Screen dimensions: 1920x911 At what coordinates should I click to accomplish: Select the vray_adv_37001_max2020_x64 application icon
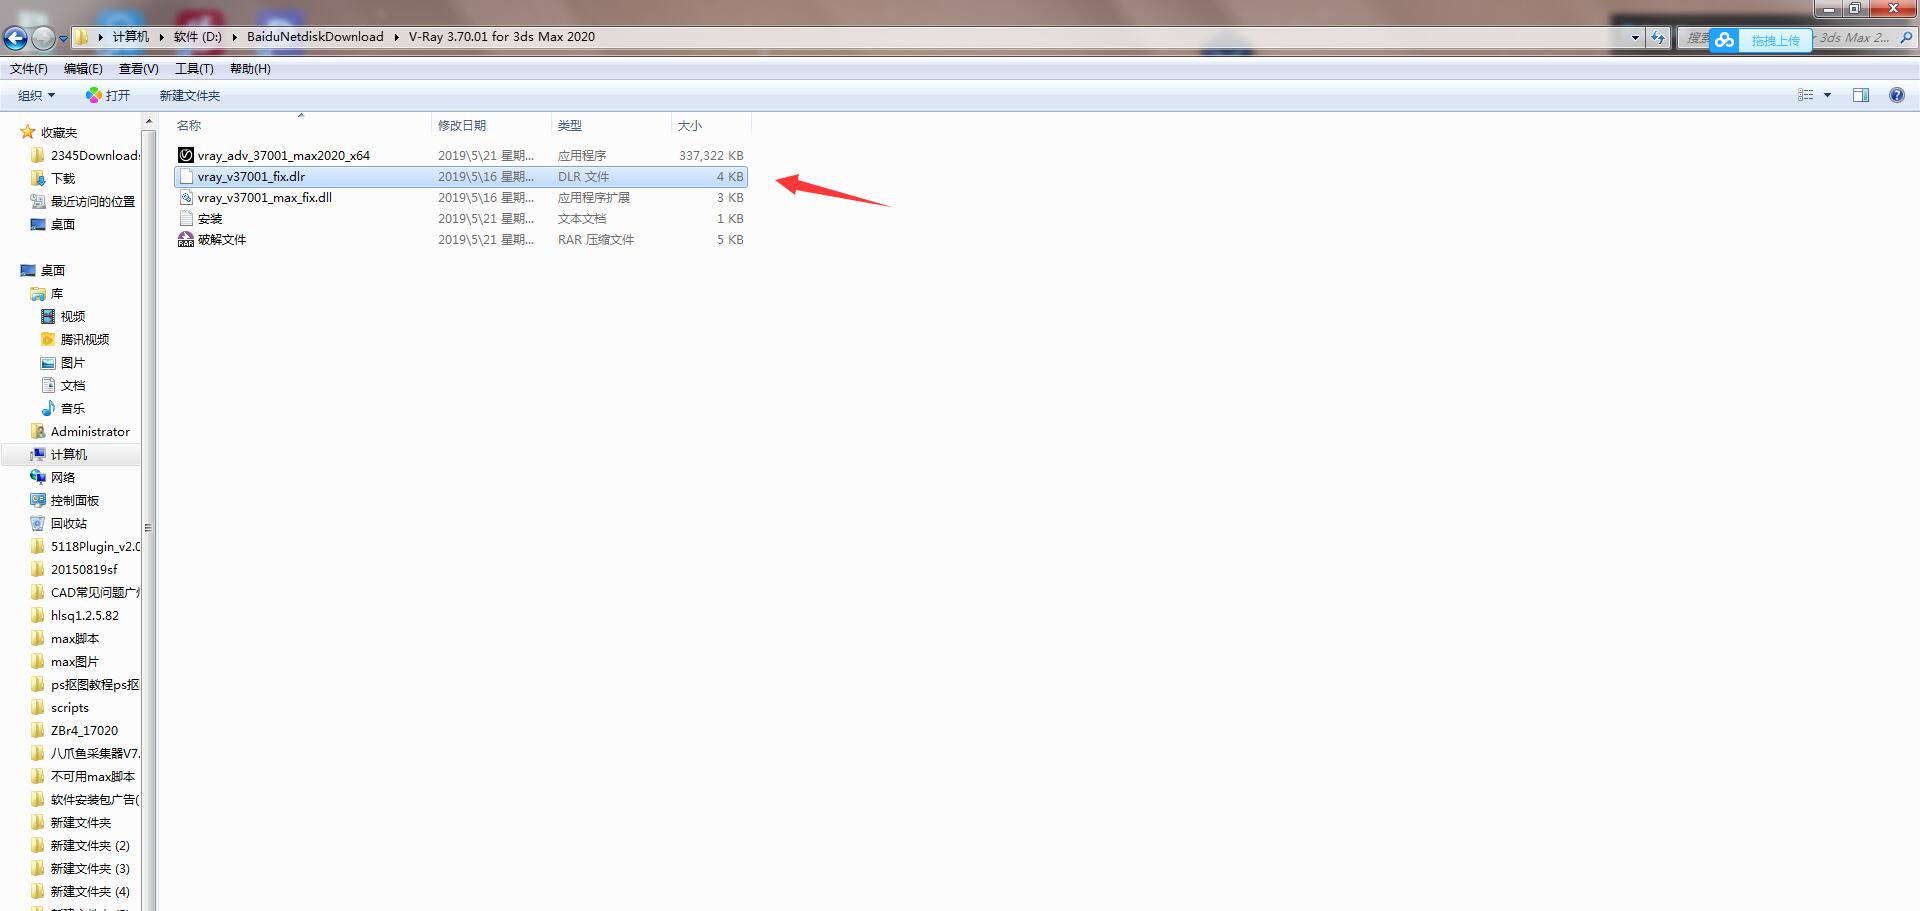186,155
